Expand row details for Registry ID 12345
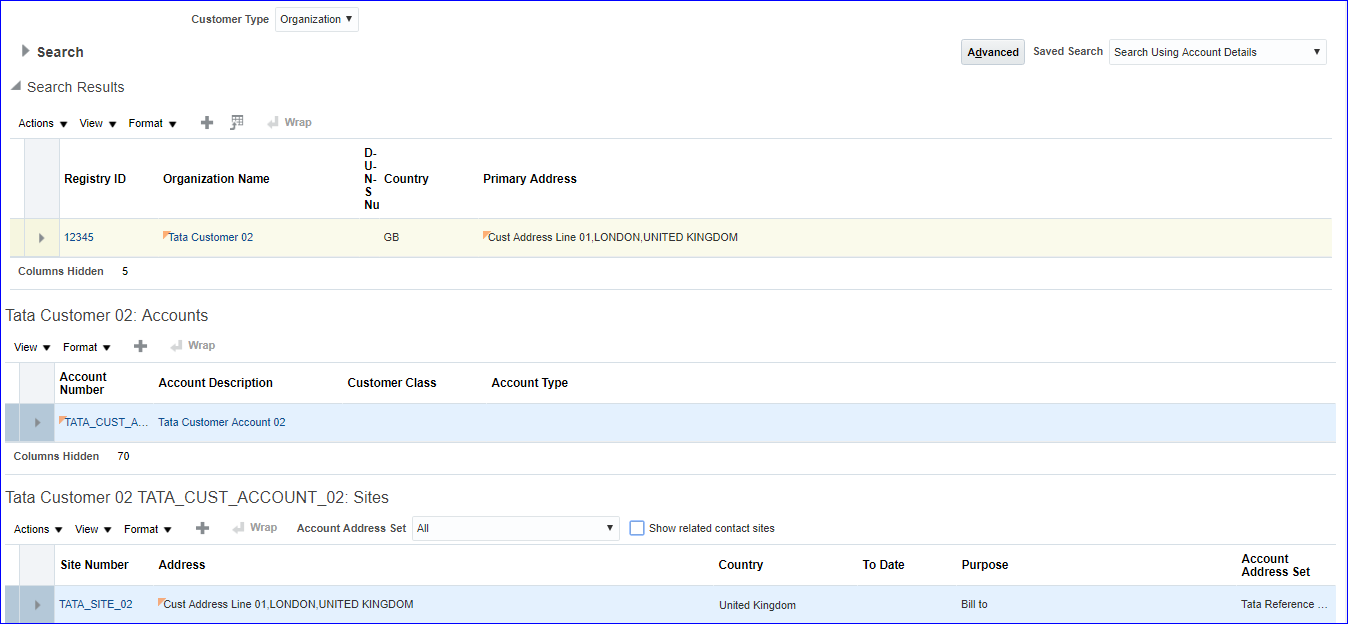The image size is (1348, 624). coord(41,238)
